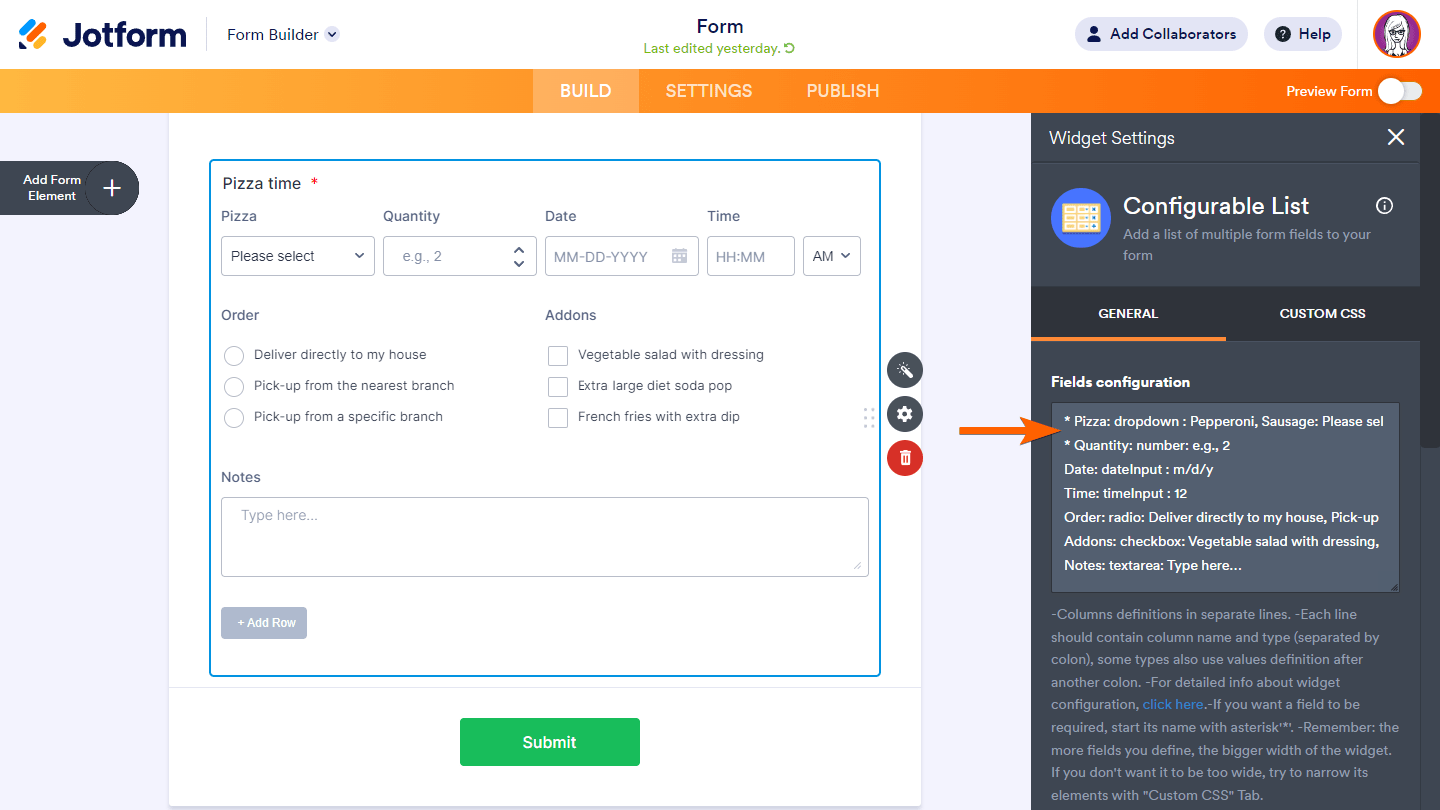Image resolution: width=1440 pixels, height=810 pixels.
Task: Open the widget wizard wand icon
Action: pyautogui.click(x=905, y=370)
